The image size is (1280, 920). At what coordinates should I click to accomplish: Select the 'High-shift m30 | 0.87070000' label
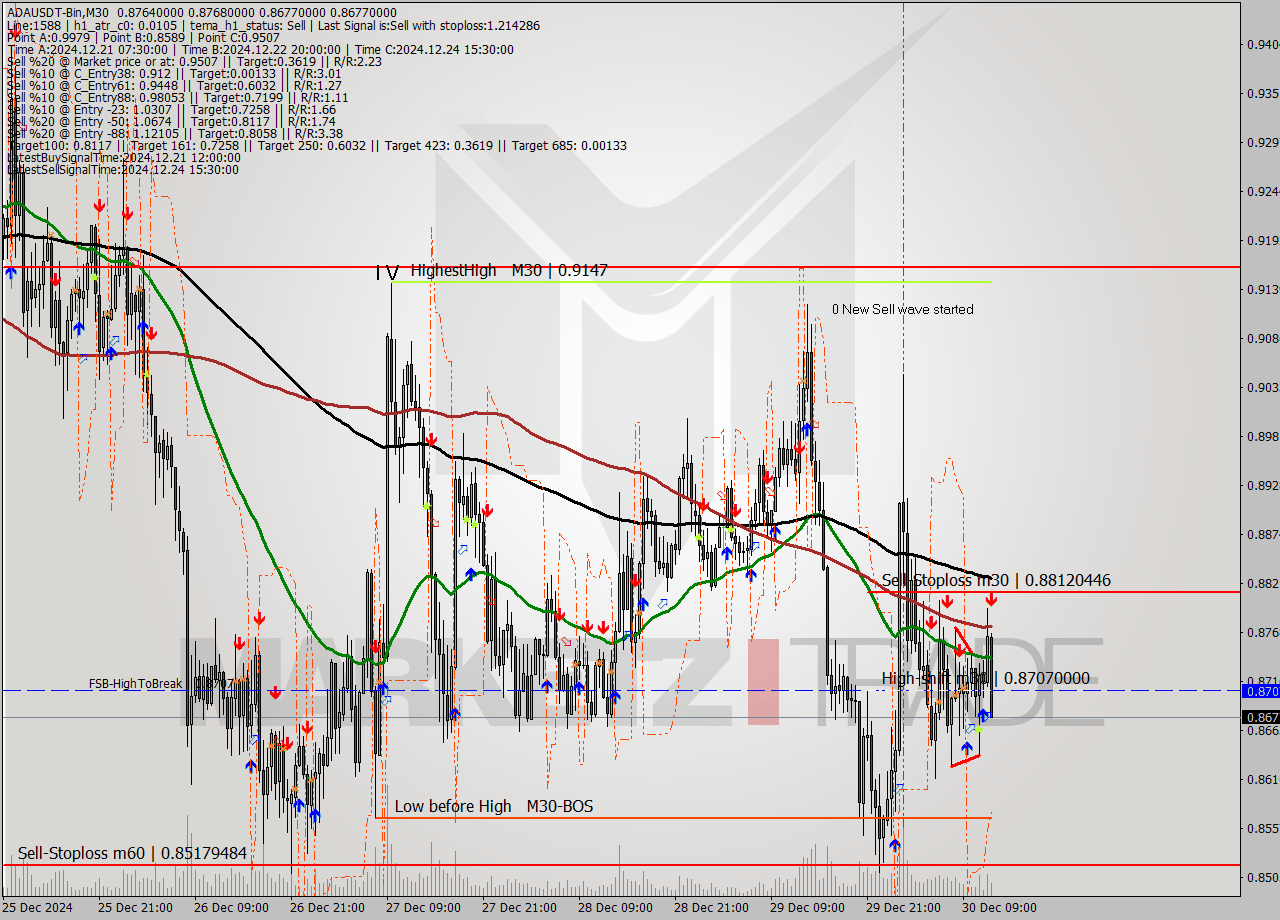(x=986, y=678)
